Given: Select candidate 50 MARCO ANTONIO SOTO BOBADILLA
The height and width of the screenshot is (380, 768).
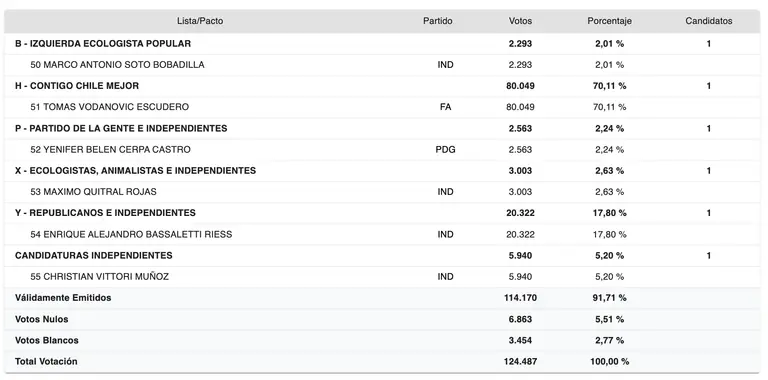Looking at the screenshot, I should point(118,65).
